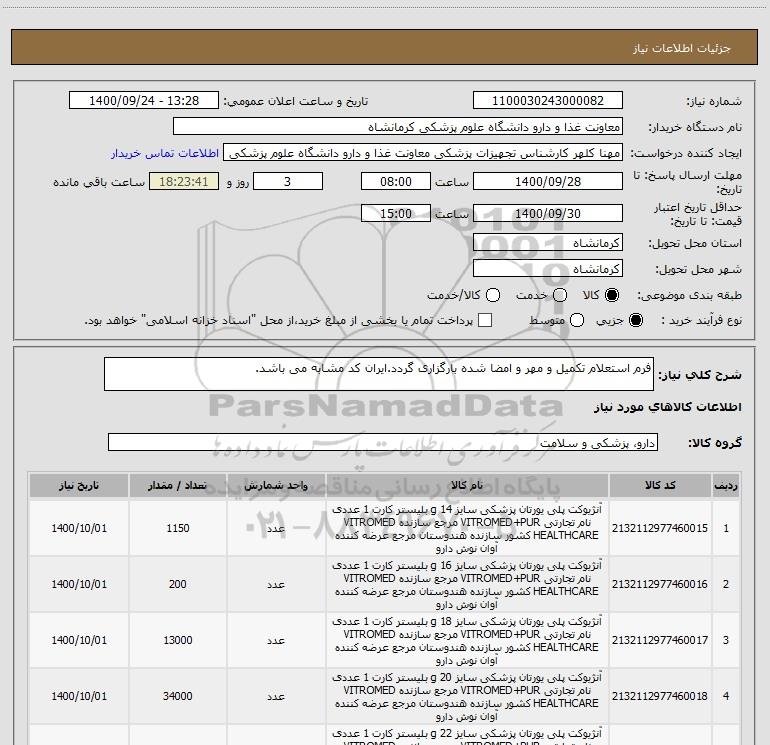The height and width of the screenshot is (745, 770).
Task: Select the کالا/خدمت radio button
Action: [x=493, y=295]
